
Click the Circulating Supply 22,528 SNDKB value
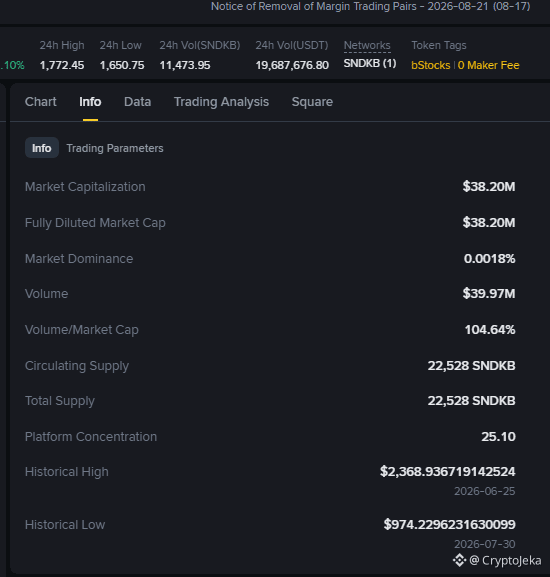click(472, 366)
